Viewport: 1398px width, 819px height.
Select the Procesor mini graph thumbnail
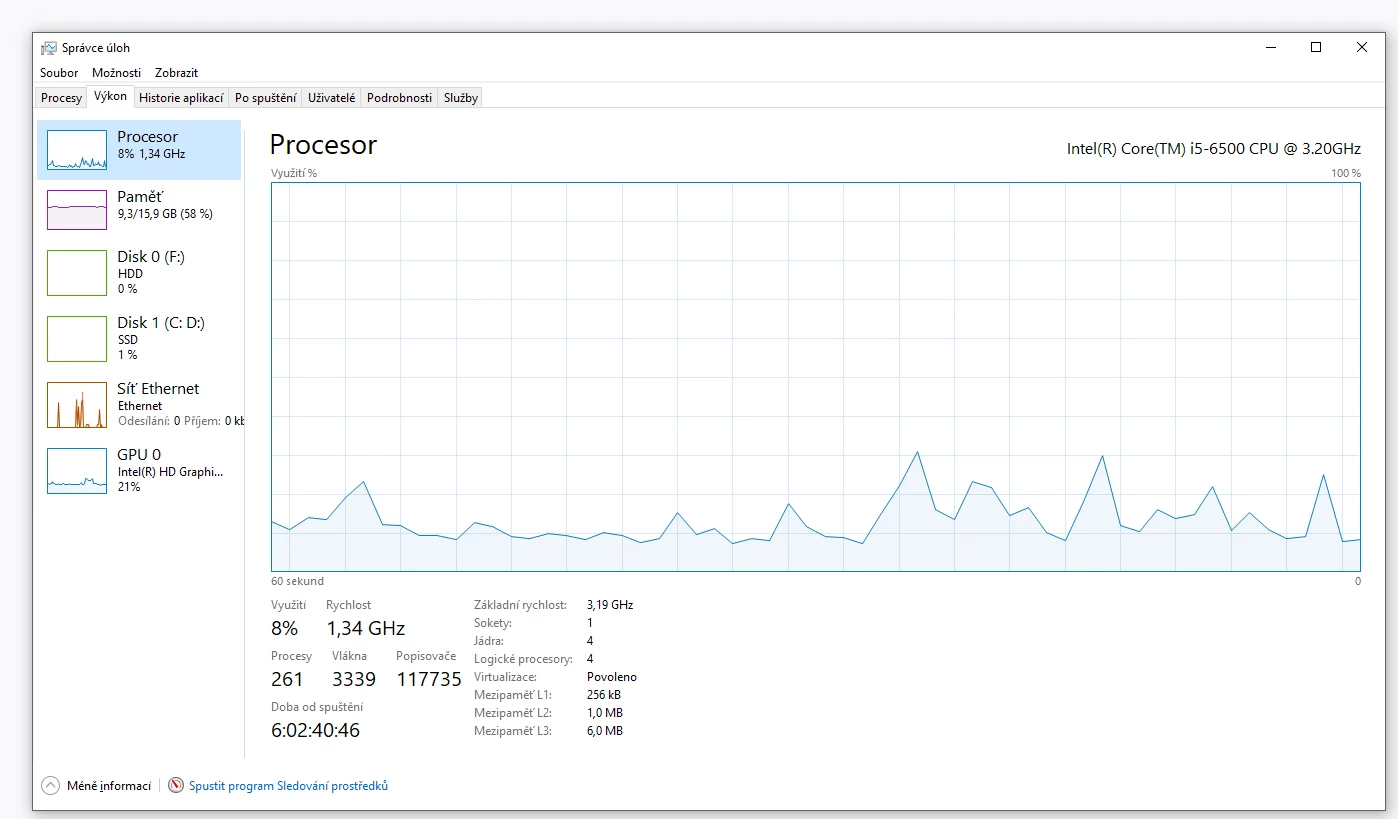77,150
